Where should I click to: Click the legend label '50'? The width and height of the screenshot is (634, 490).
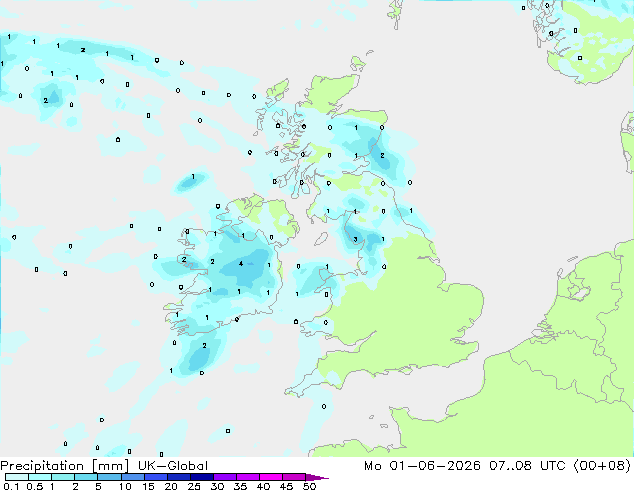coord(309,486)
